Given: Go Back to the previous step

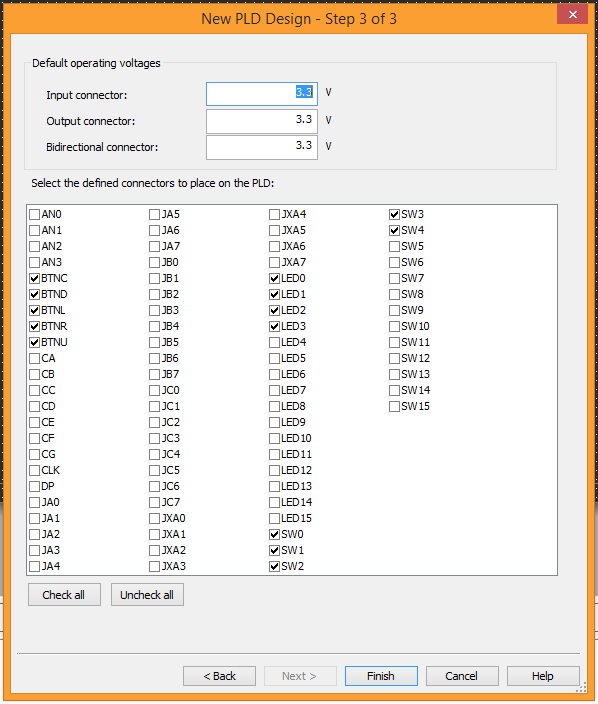Looking at the screenshot, I should pyautogui.click(x=220, y=676).
